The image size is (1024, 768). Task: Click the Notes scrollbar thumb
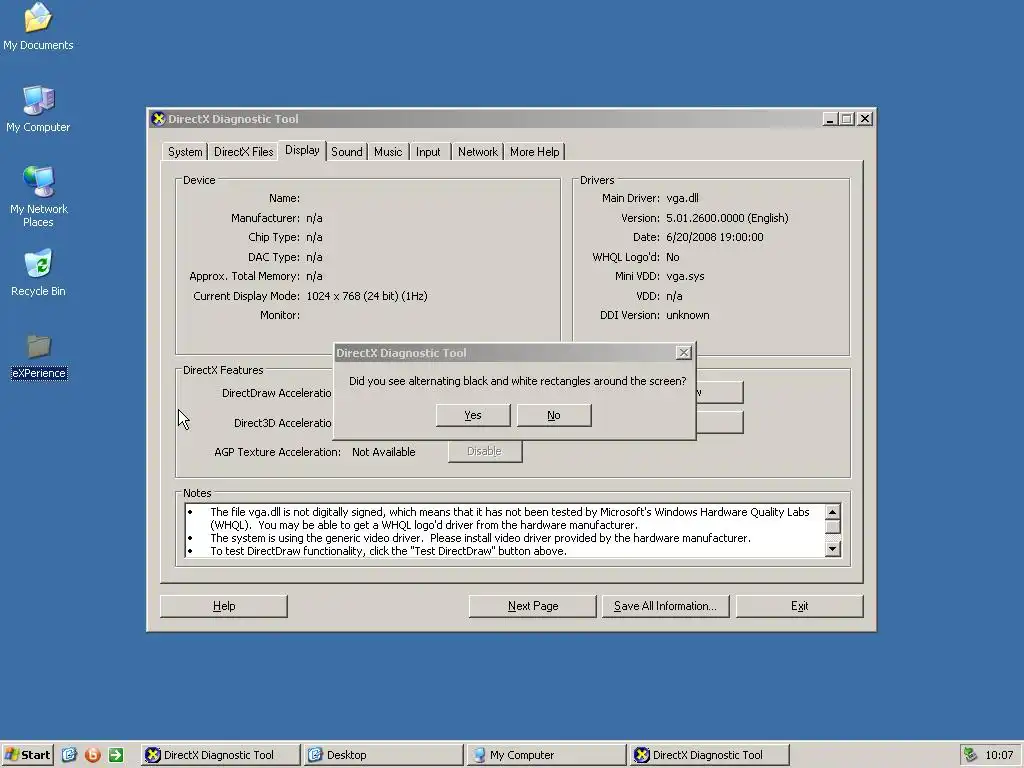(x=832, y=526)
